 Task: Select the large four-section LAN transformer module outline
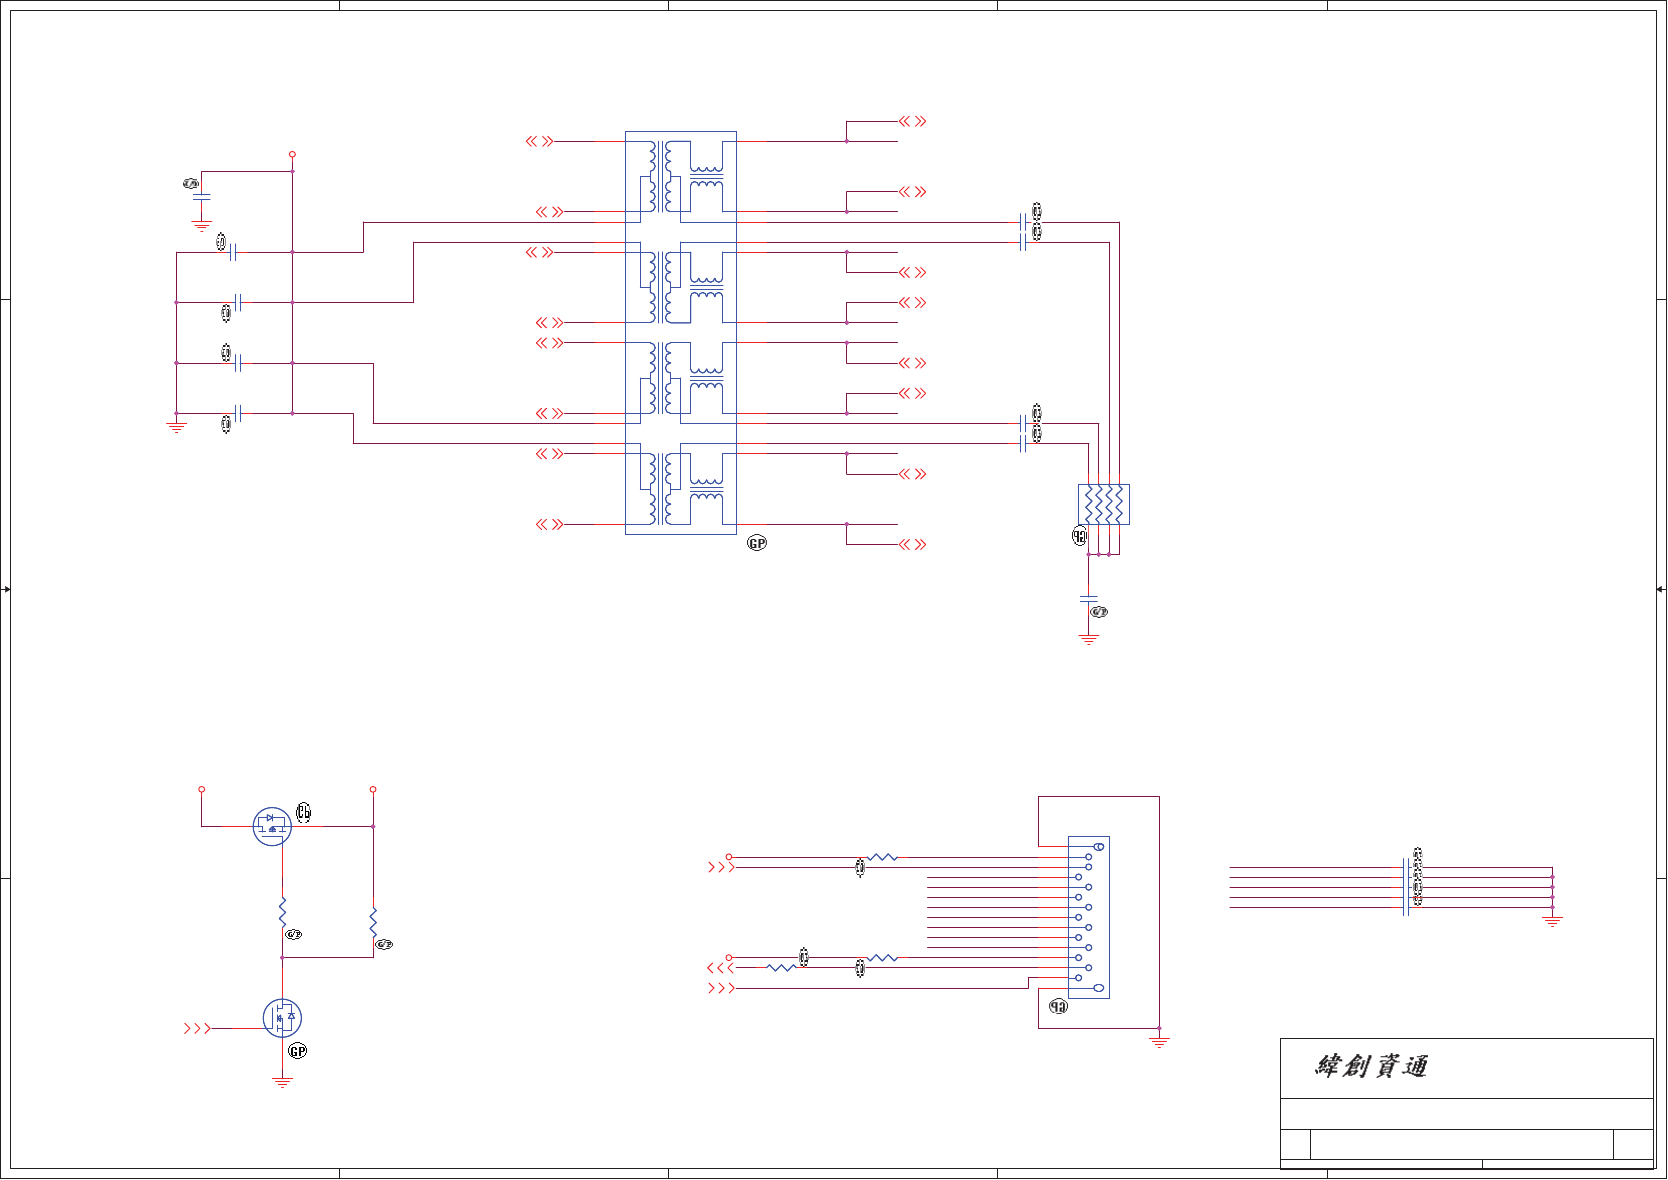(681, 333)
